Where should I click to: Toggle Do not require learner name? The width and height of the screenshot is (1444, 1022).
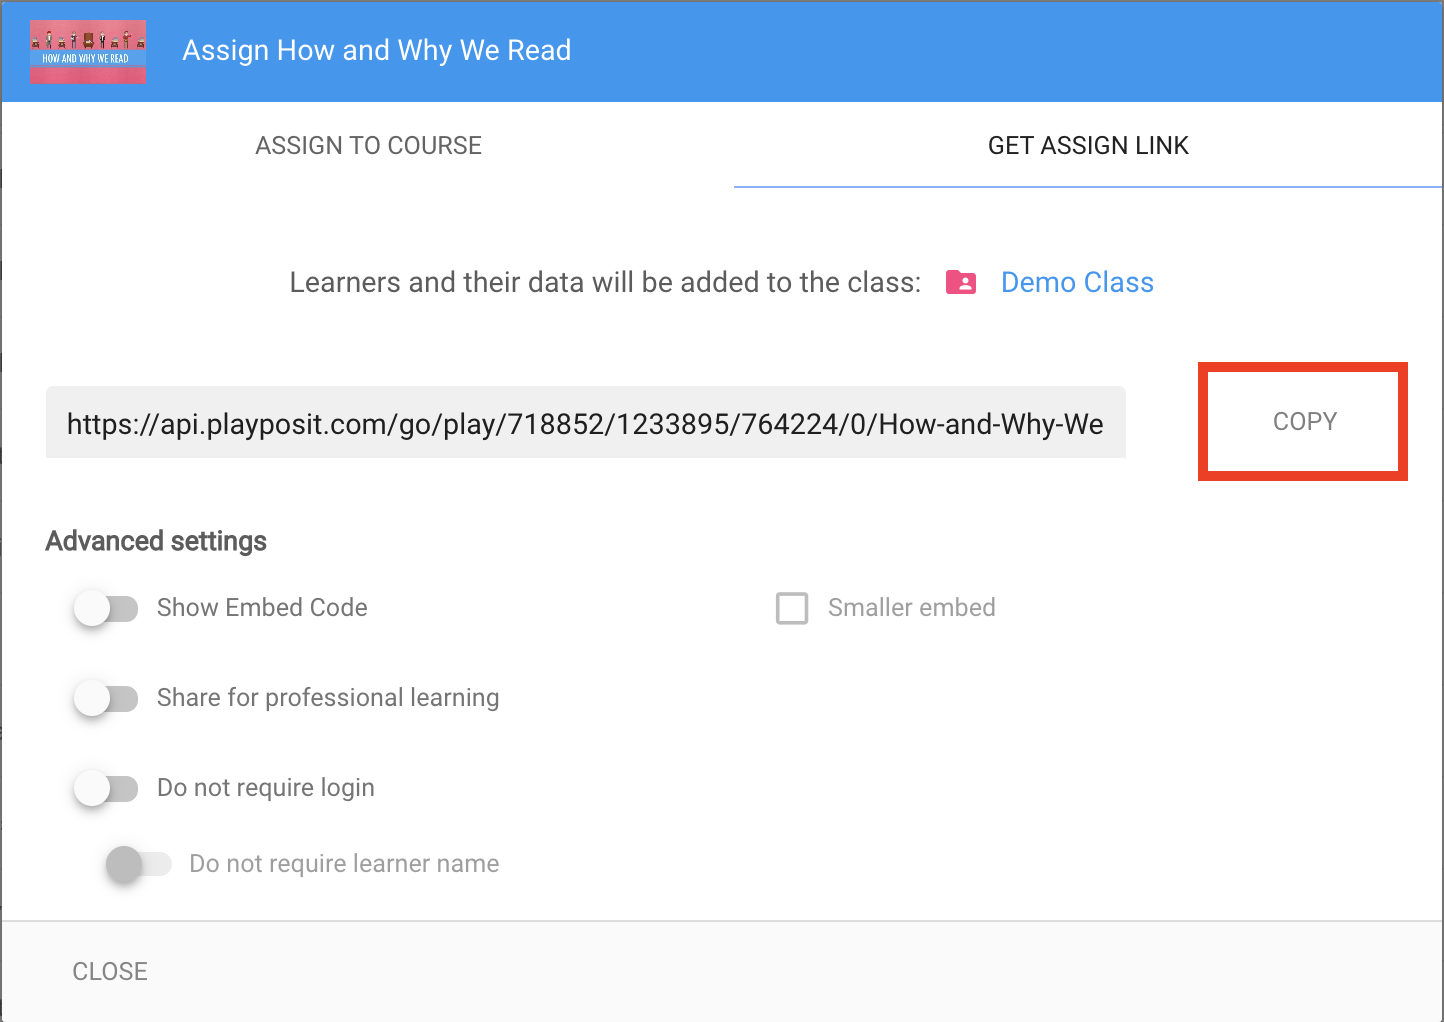pyautogui.click(x=139, y=864)
